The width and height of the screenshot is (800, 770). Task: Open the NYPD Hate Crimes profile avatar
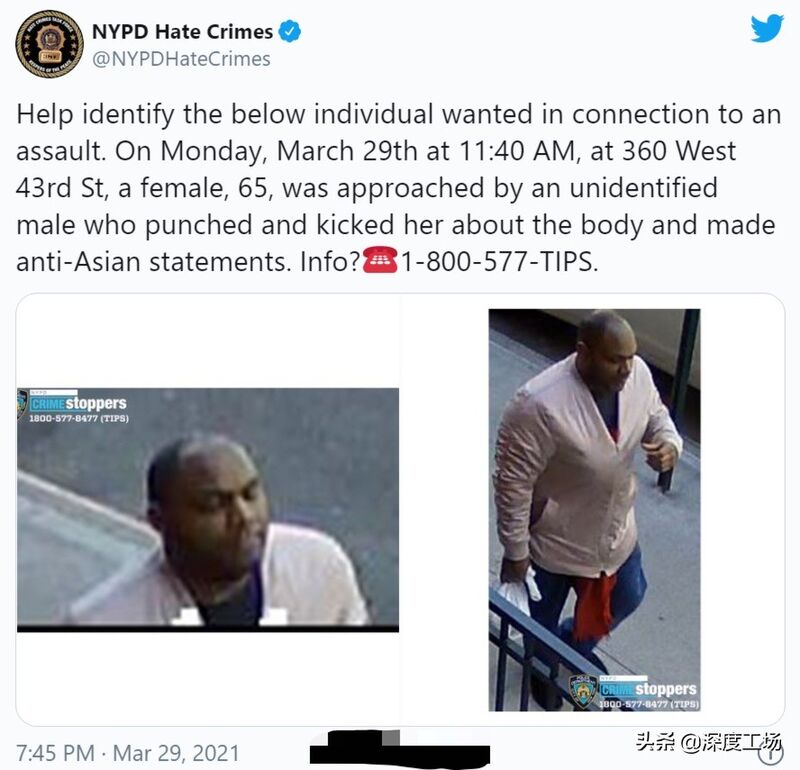[x=49, y=44]
